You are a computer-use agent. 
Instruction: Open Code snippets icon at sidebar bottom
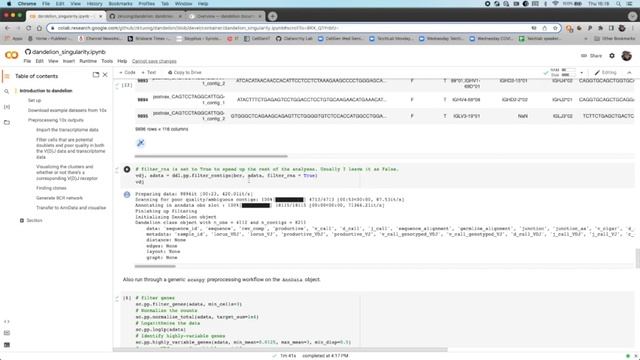pos(7,322)
